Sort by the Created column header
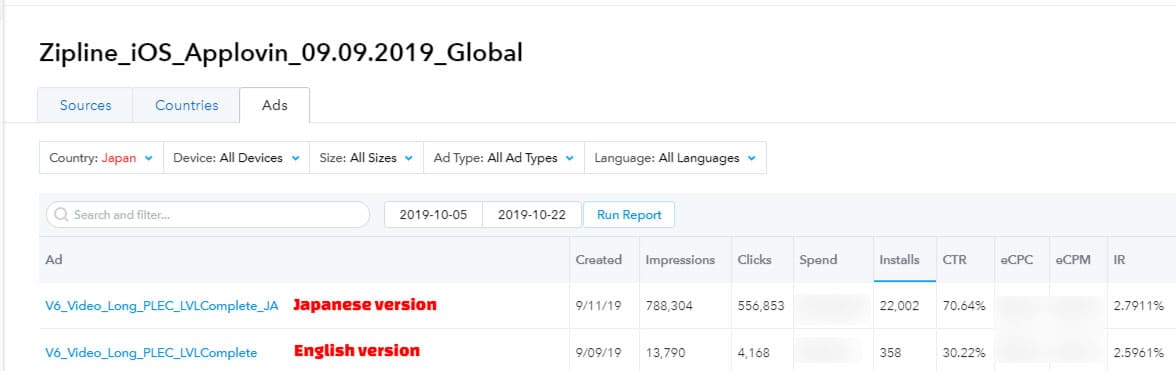The height and width of the screenshot is (371, 1176). [x=598, y=260]
